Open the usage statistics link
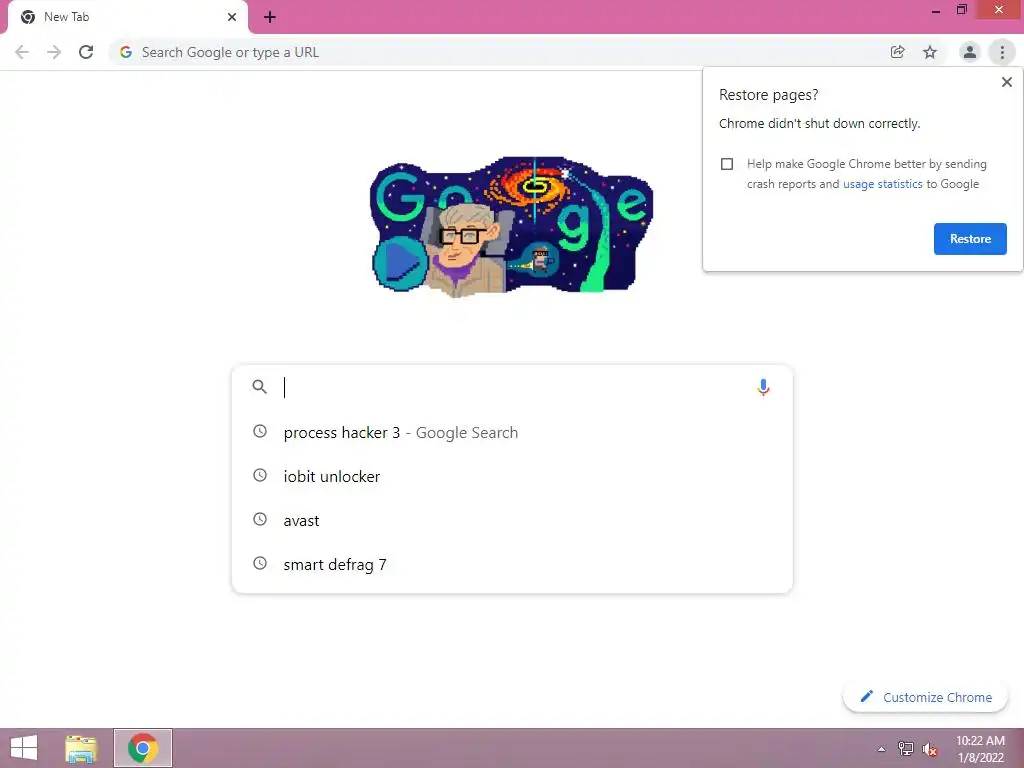1024x768 pixels. 883,184
